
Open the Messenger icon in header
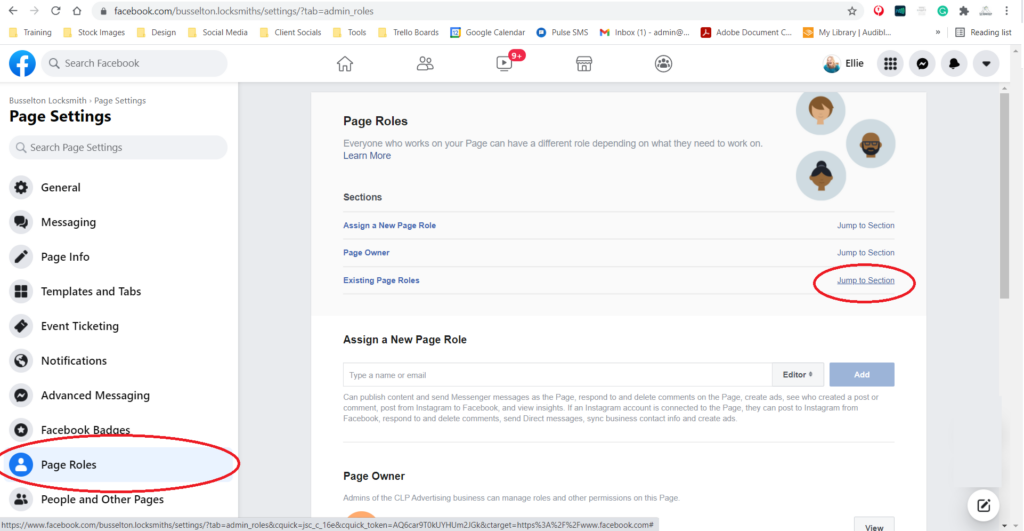pyautogui.click(x=922, y=63)
